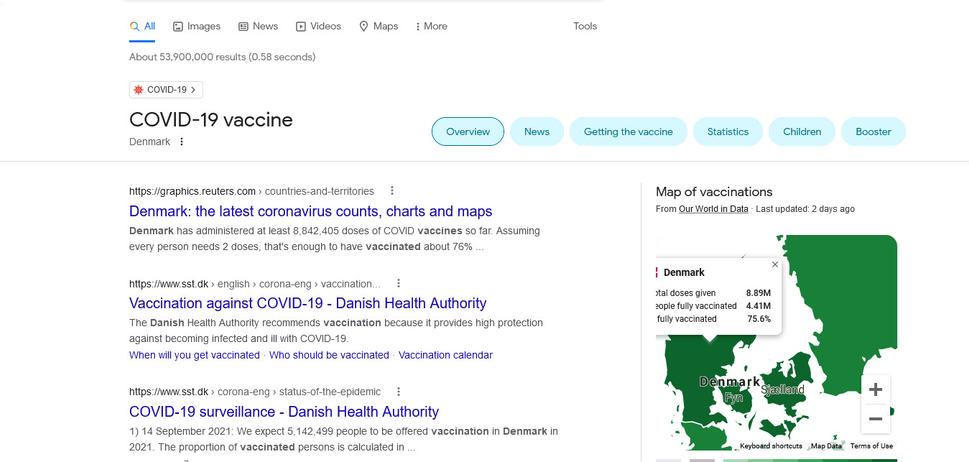Screen dimensions: 969x462
Task: Select the Overview pill
Action: 468,132
